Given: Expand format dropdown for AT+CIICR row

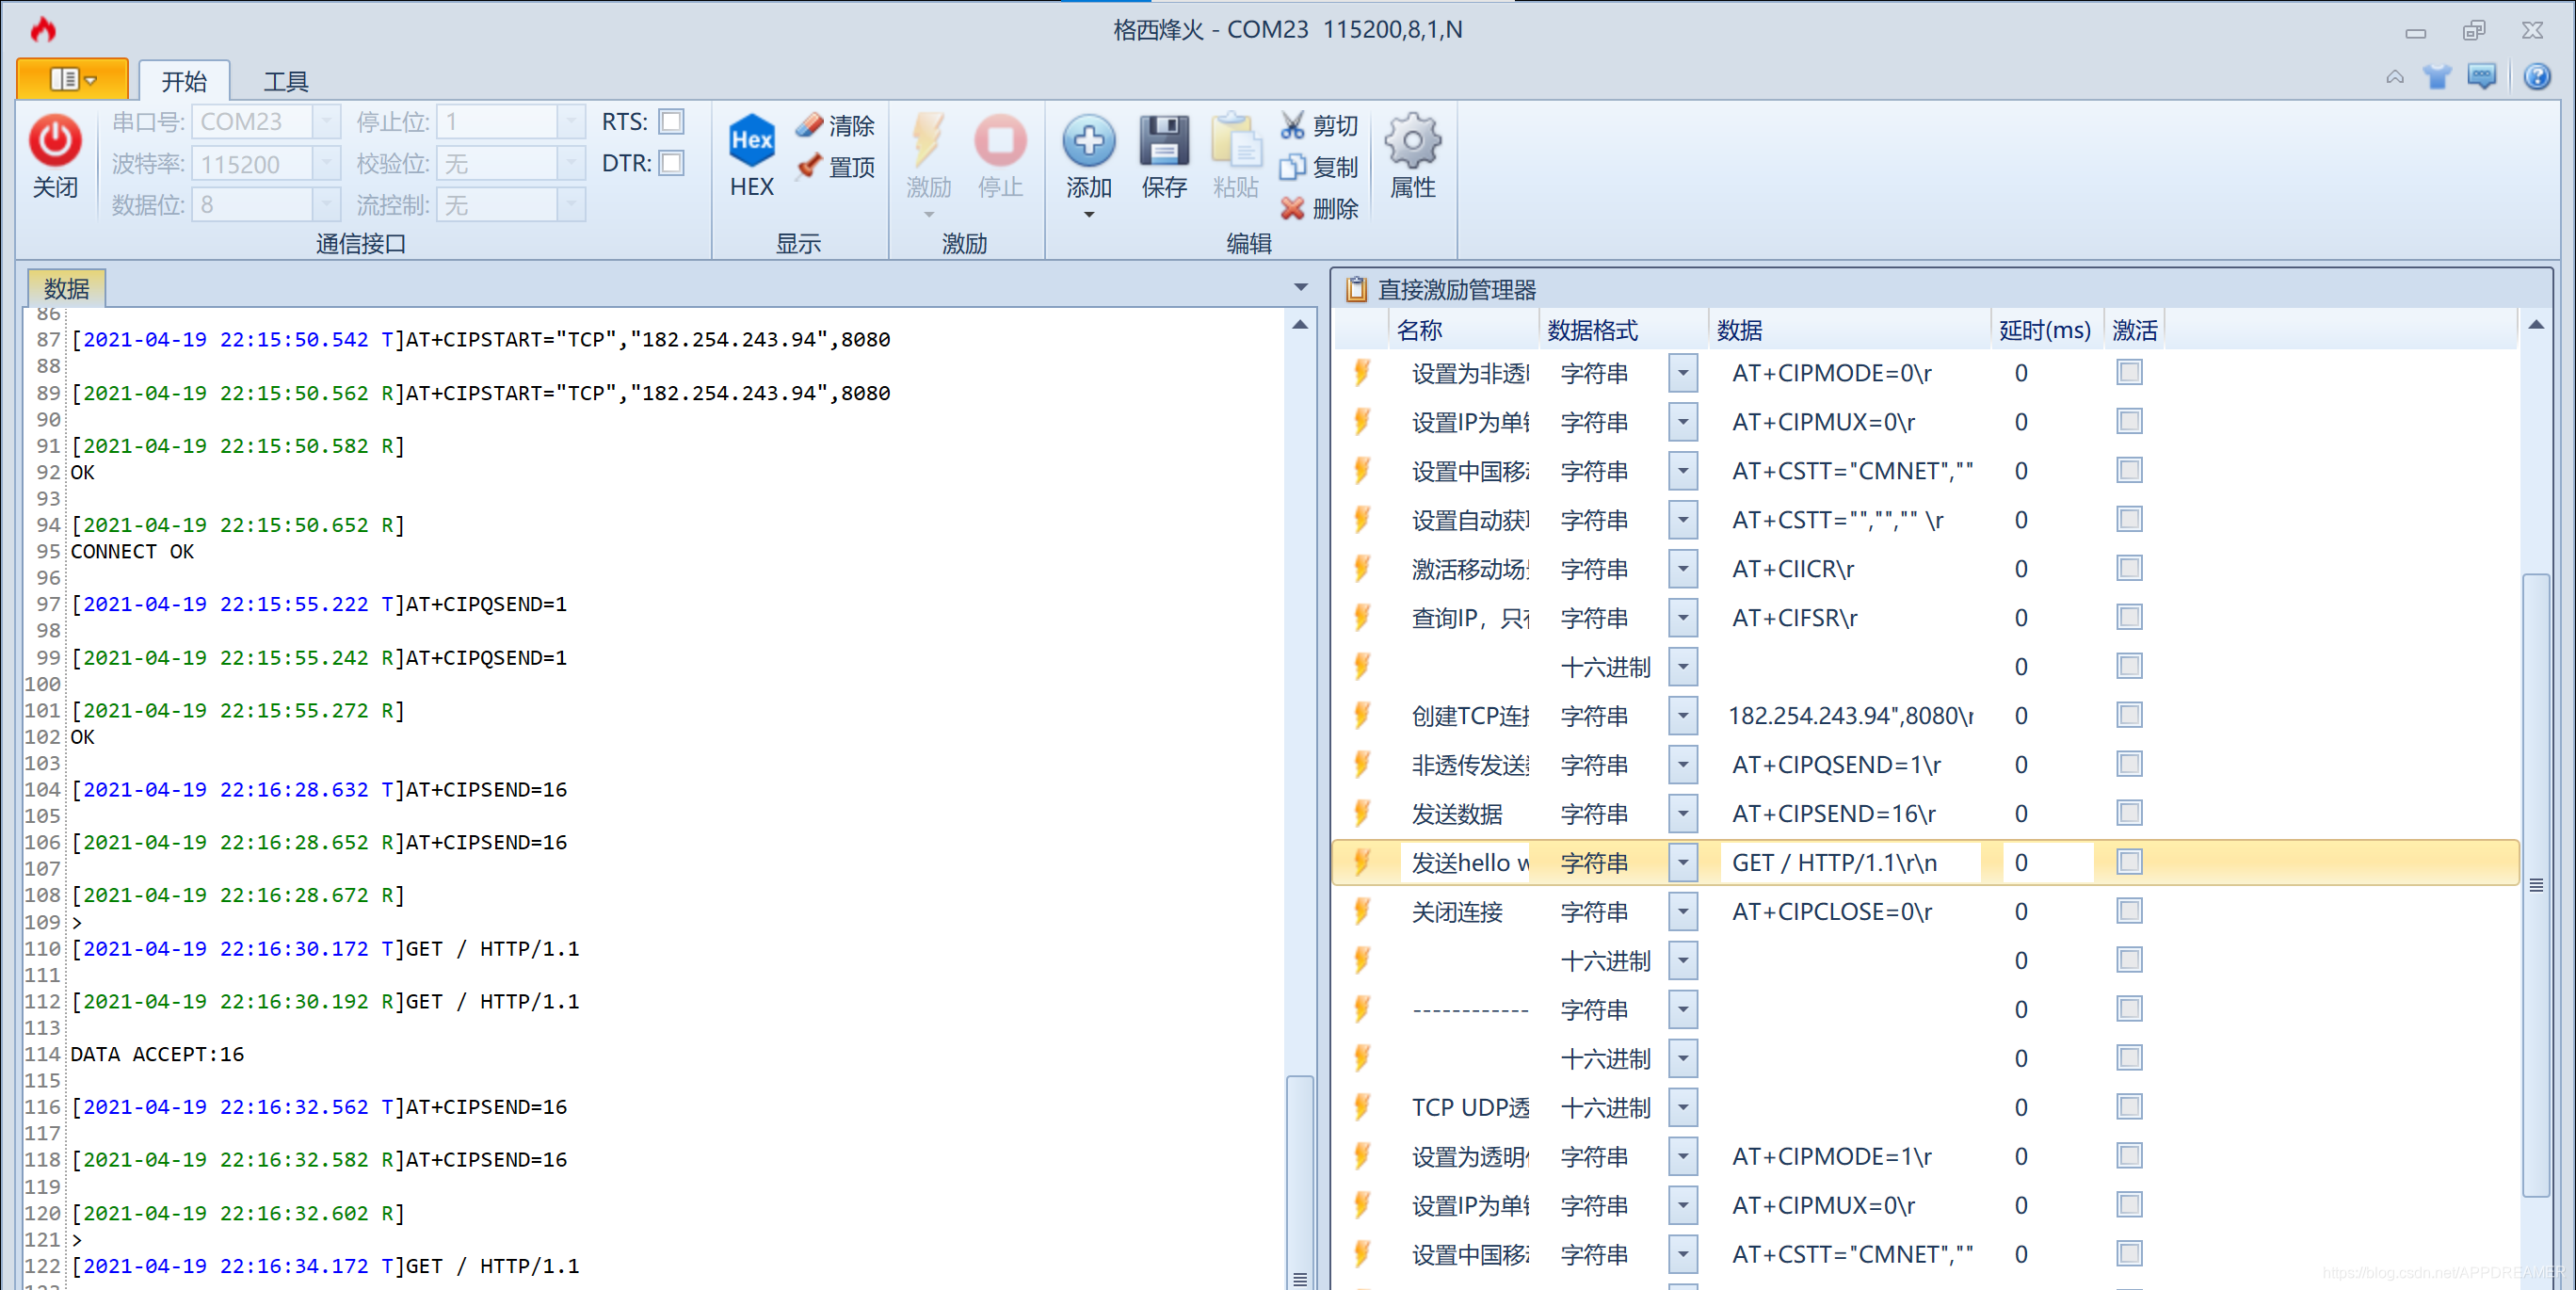Looking at the screenshot, I should coord(1683,568).
